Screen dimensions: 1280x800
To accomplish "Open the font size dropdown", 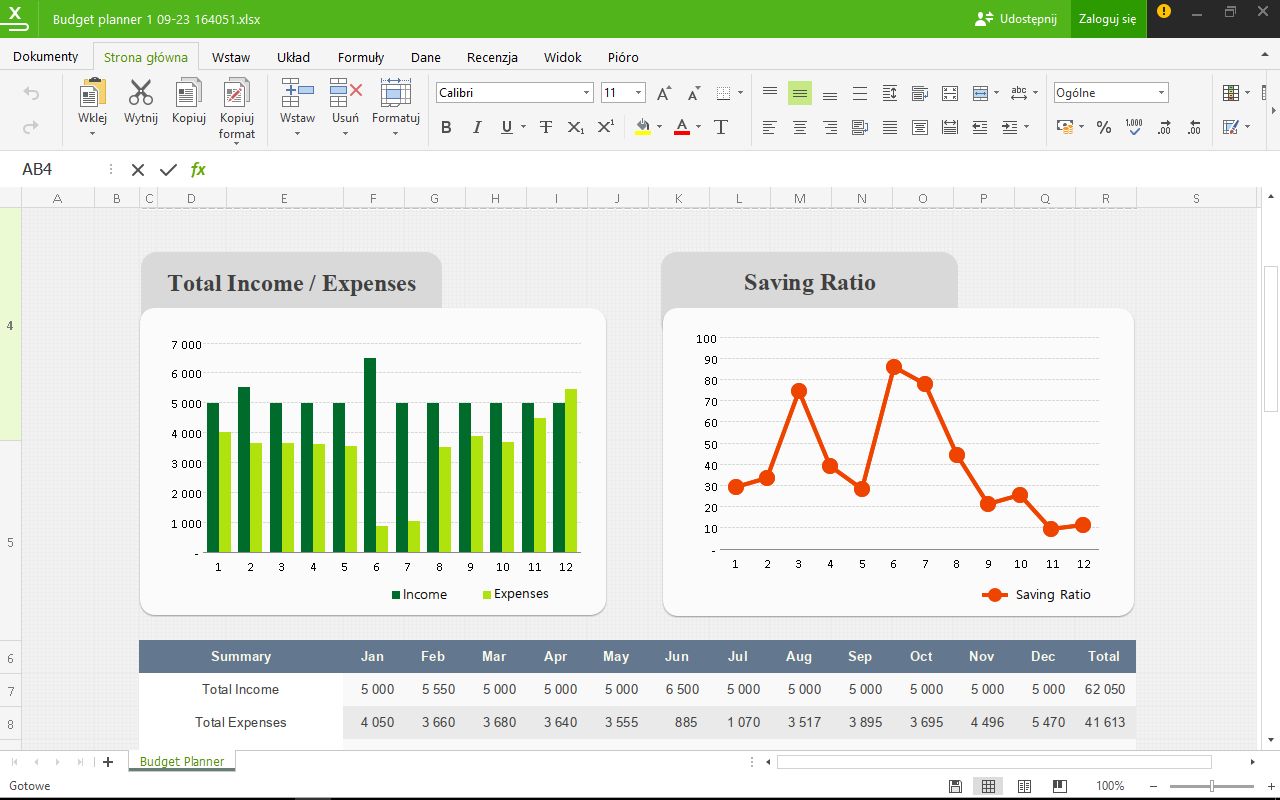I will click(x=638, y=93).
